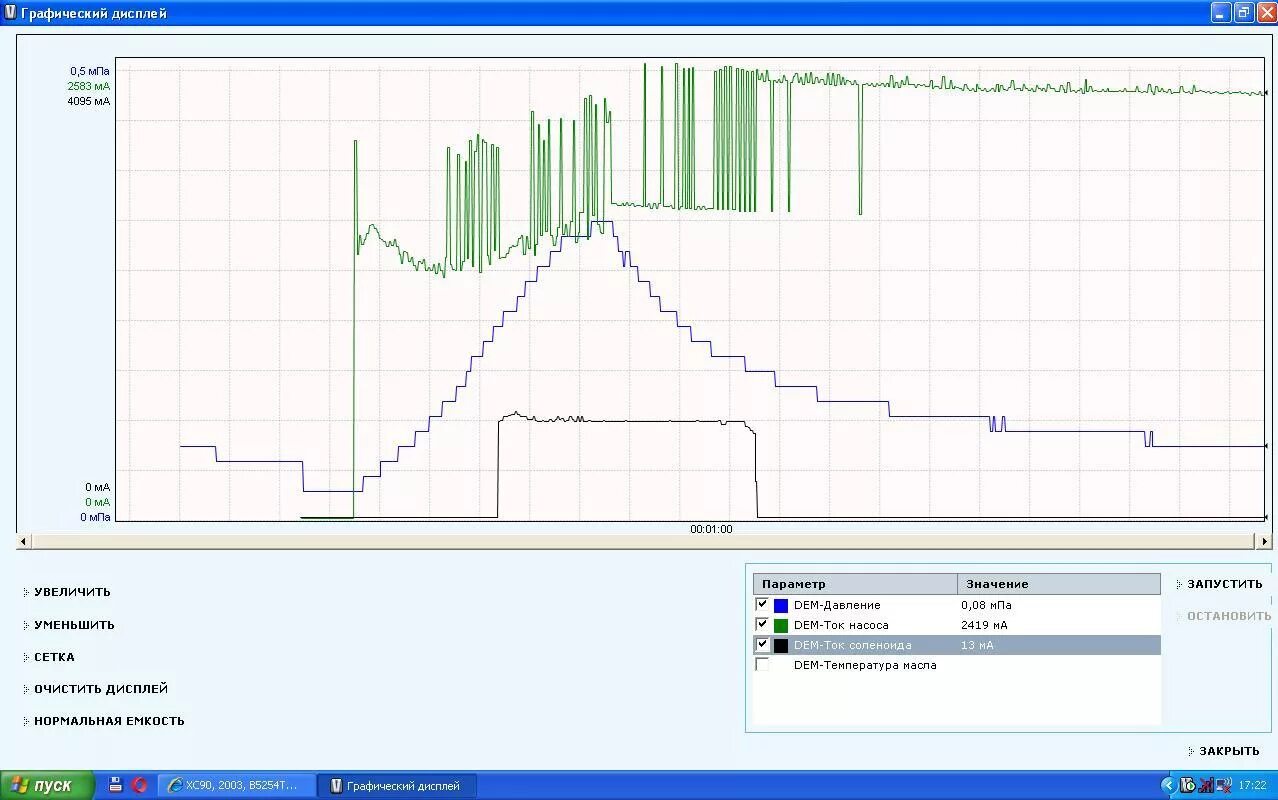Click the floppy disk quick launch icon
1278x800 pixels.
tap(115, 785)
